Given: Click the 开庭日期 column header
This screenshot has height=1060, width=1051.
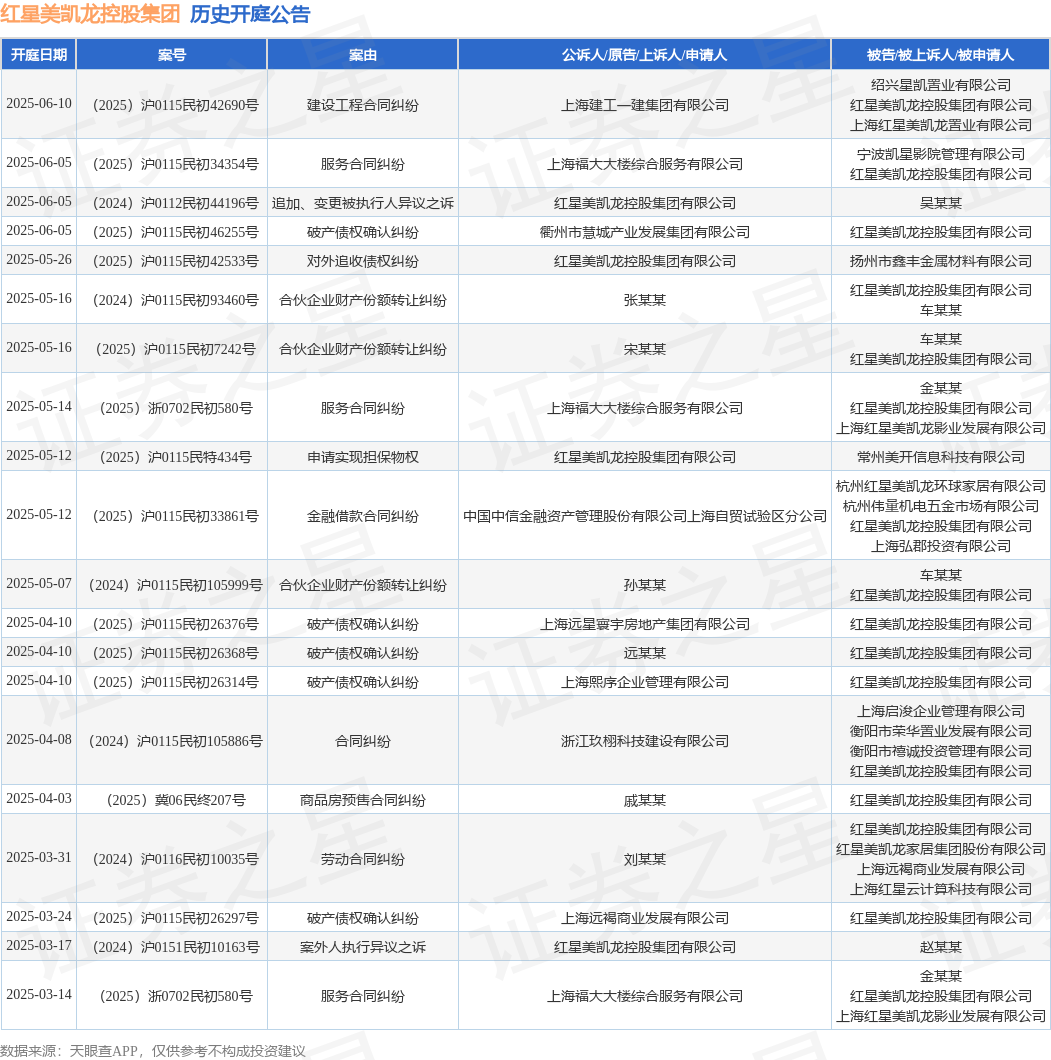Looking at the screenshot, I should (39, 55).
